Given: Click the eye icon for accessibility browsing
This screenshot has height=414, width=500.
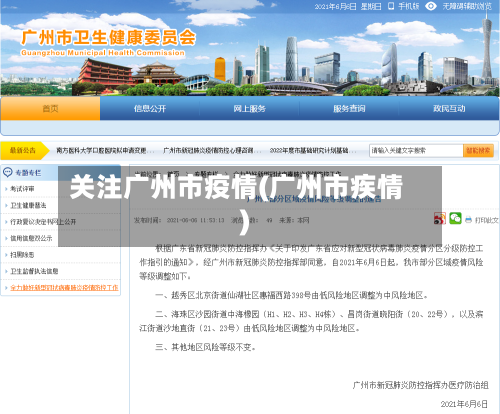Looking at the screenshot, I should [x=431, y=6].
